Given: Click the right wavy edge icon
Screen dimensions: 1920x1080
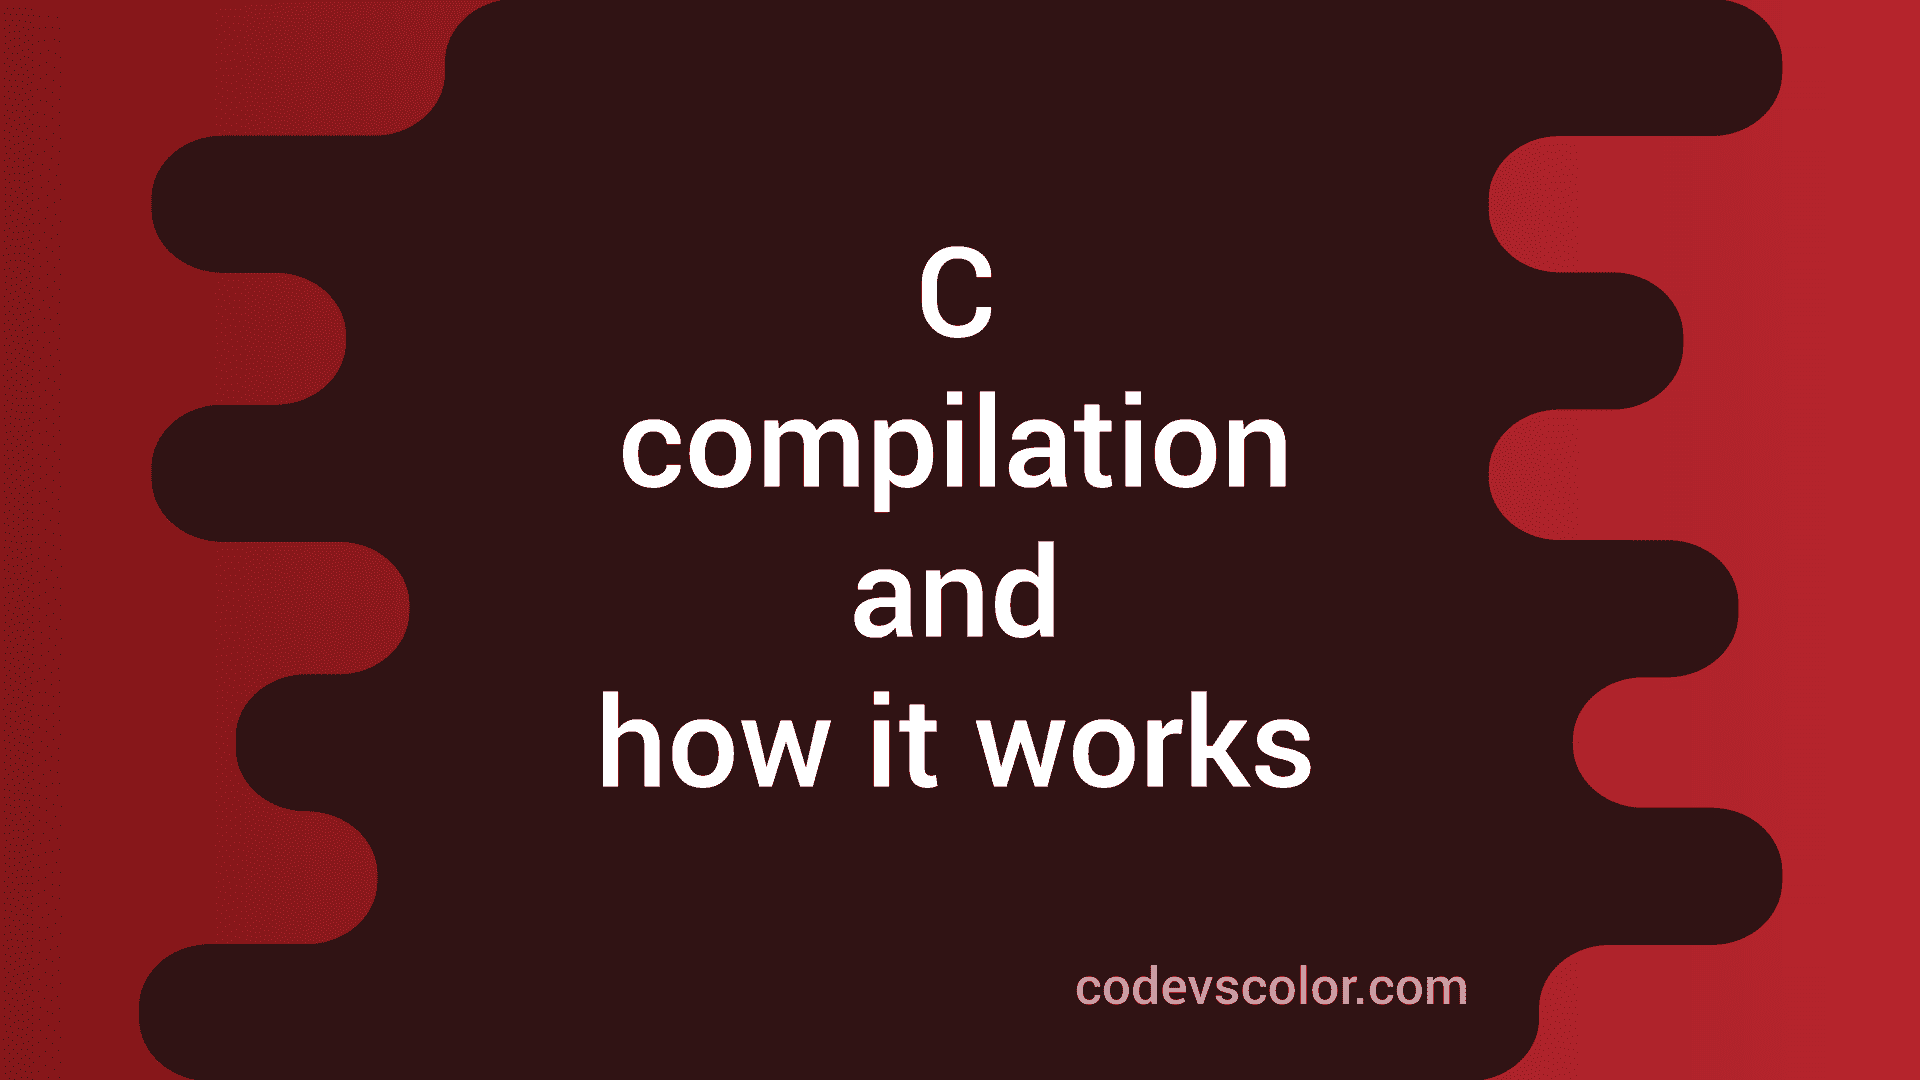Looking at the screenshot, I should [x=1582, y=541].
